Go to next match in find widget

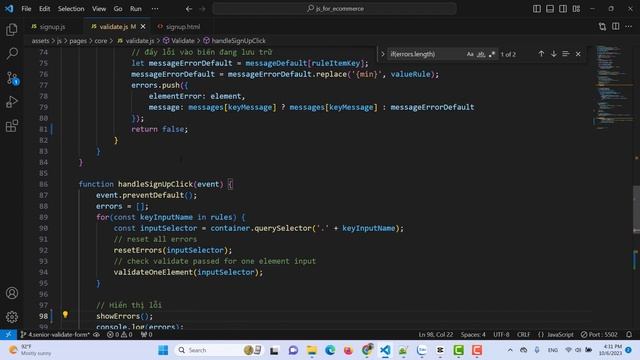(553, 54)
